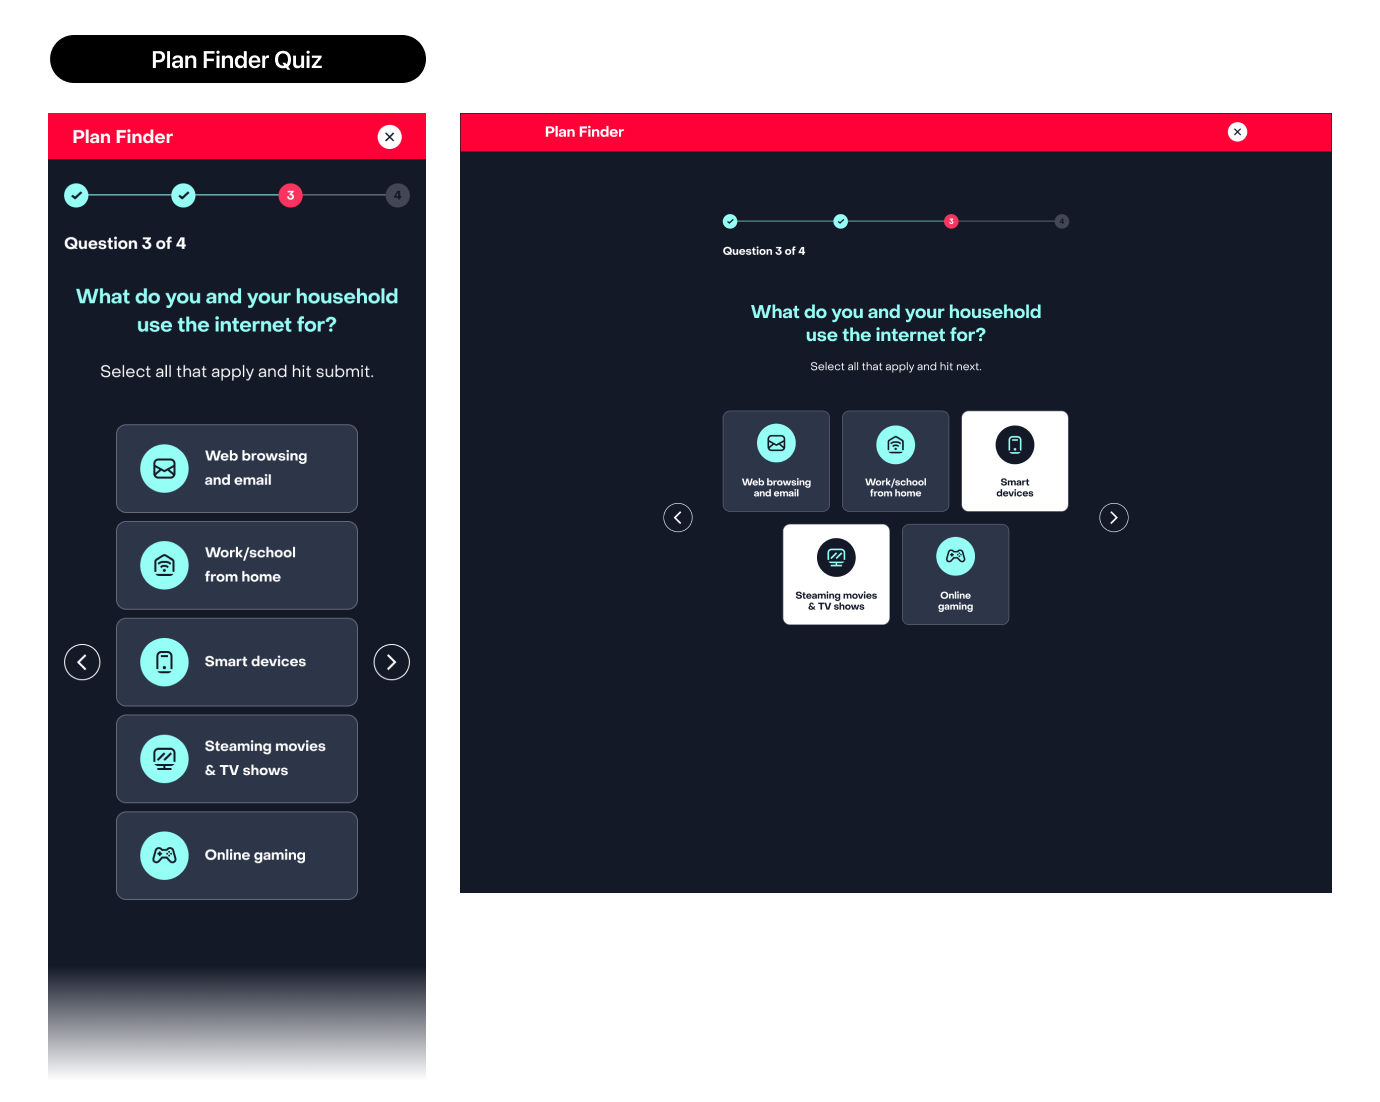This screenshot has height=1102, width=1380.
Task: Click the Plan Finder Quiz black label
Action: click(238, 59)
